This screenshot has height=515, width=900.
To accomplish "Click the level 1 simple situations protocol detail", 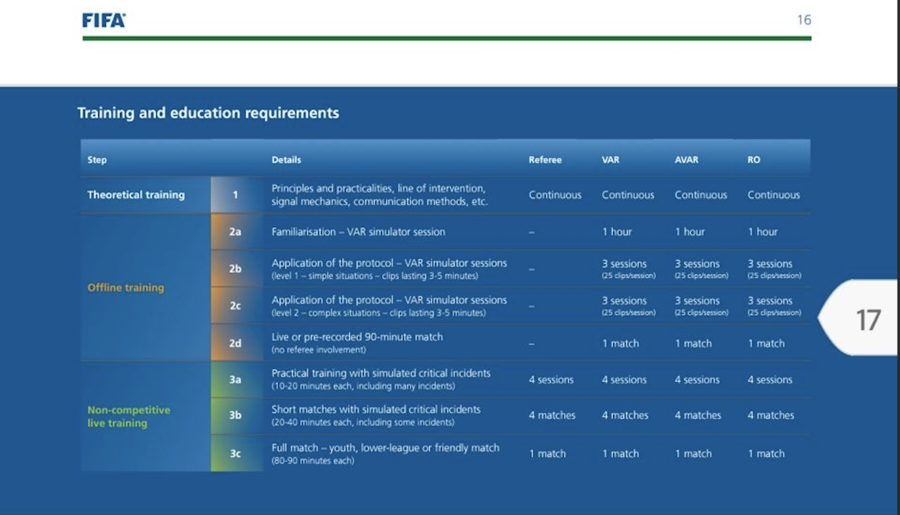I will pos(374,276).
